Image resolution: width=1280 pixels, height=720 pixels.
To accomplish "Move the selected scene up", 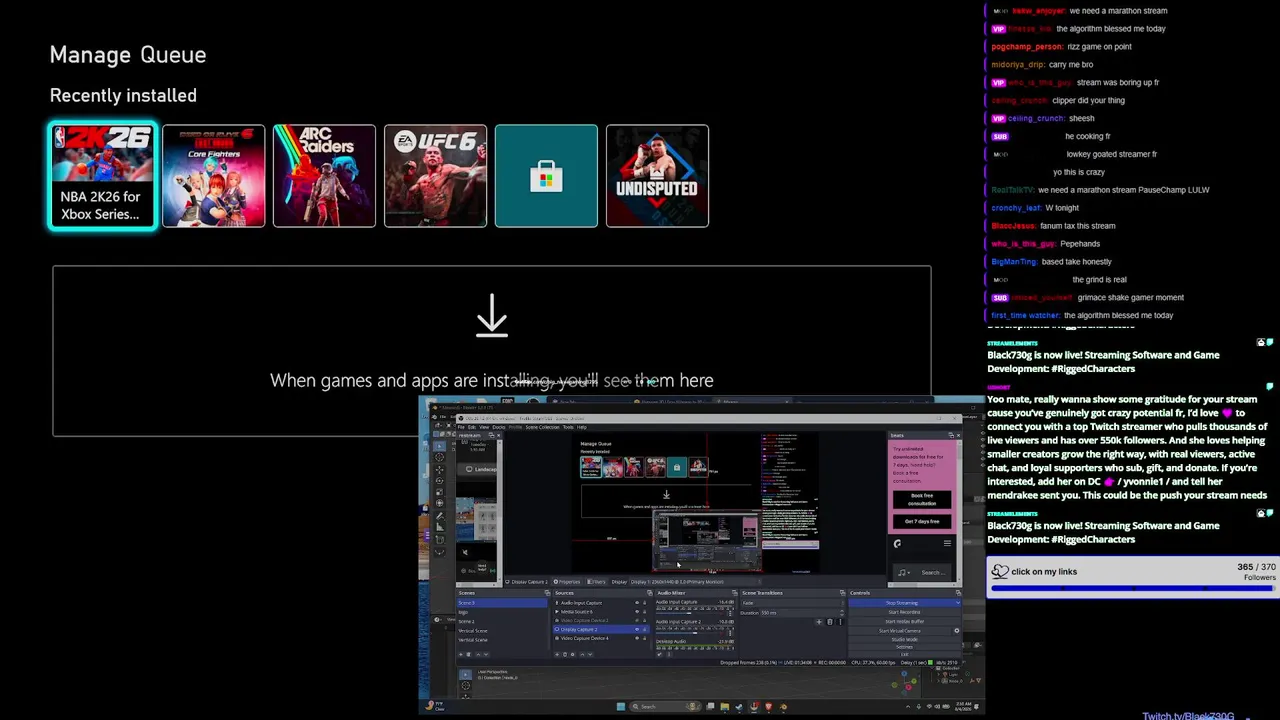I will (x=478, y=654).
